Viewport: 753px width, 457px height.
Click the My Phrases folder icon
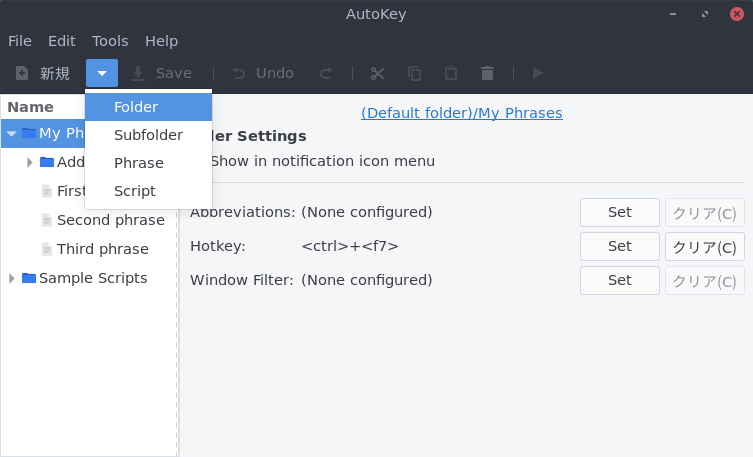[x=29, y=133]
